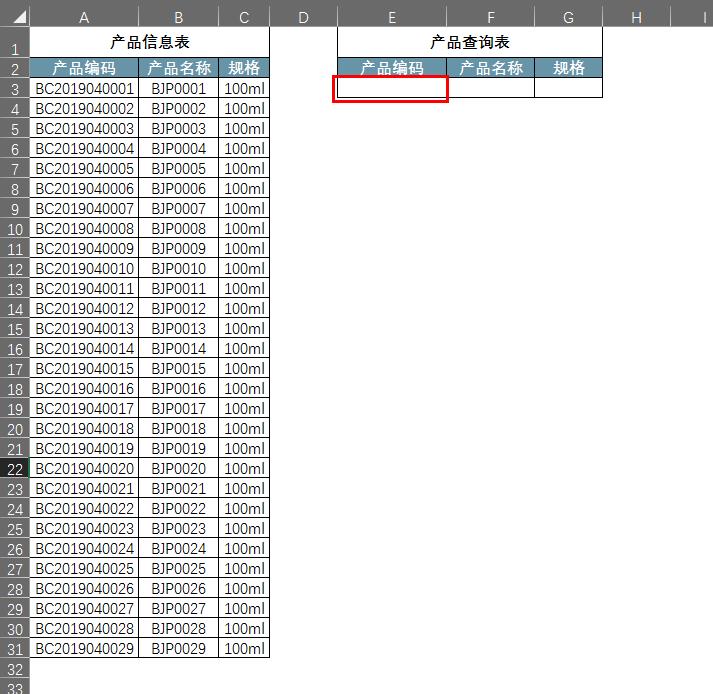713x694 pixels.
Task: Select cell BC2019040020
Action: pyautogui.click(x=84, y=468)
